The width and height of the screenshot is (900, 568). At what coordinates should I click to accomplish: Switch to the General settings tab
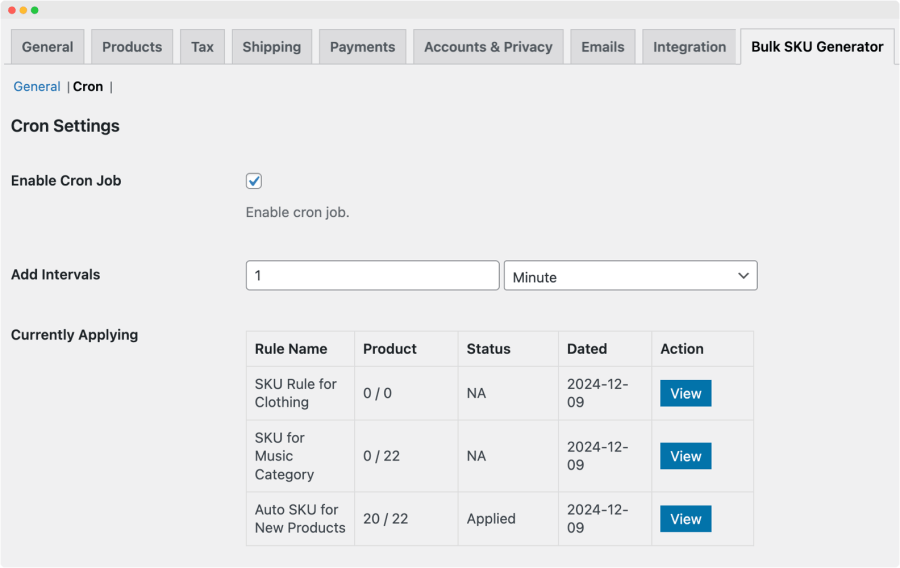click(47, 47)
